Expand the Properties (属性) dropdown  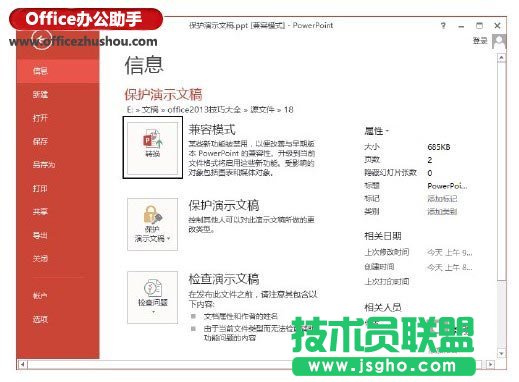(376, 131)
